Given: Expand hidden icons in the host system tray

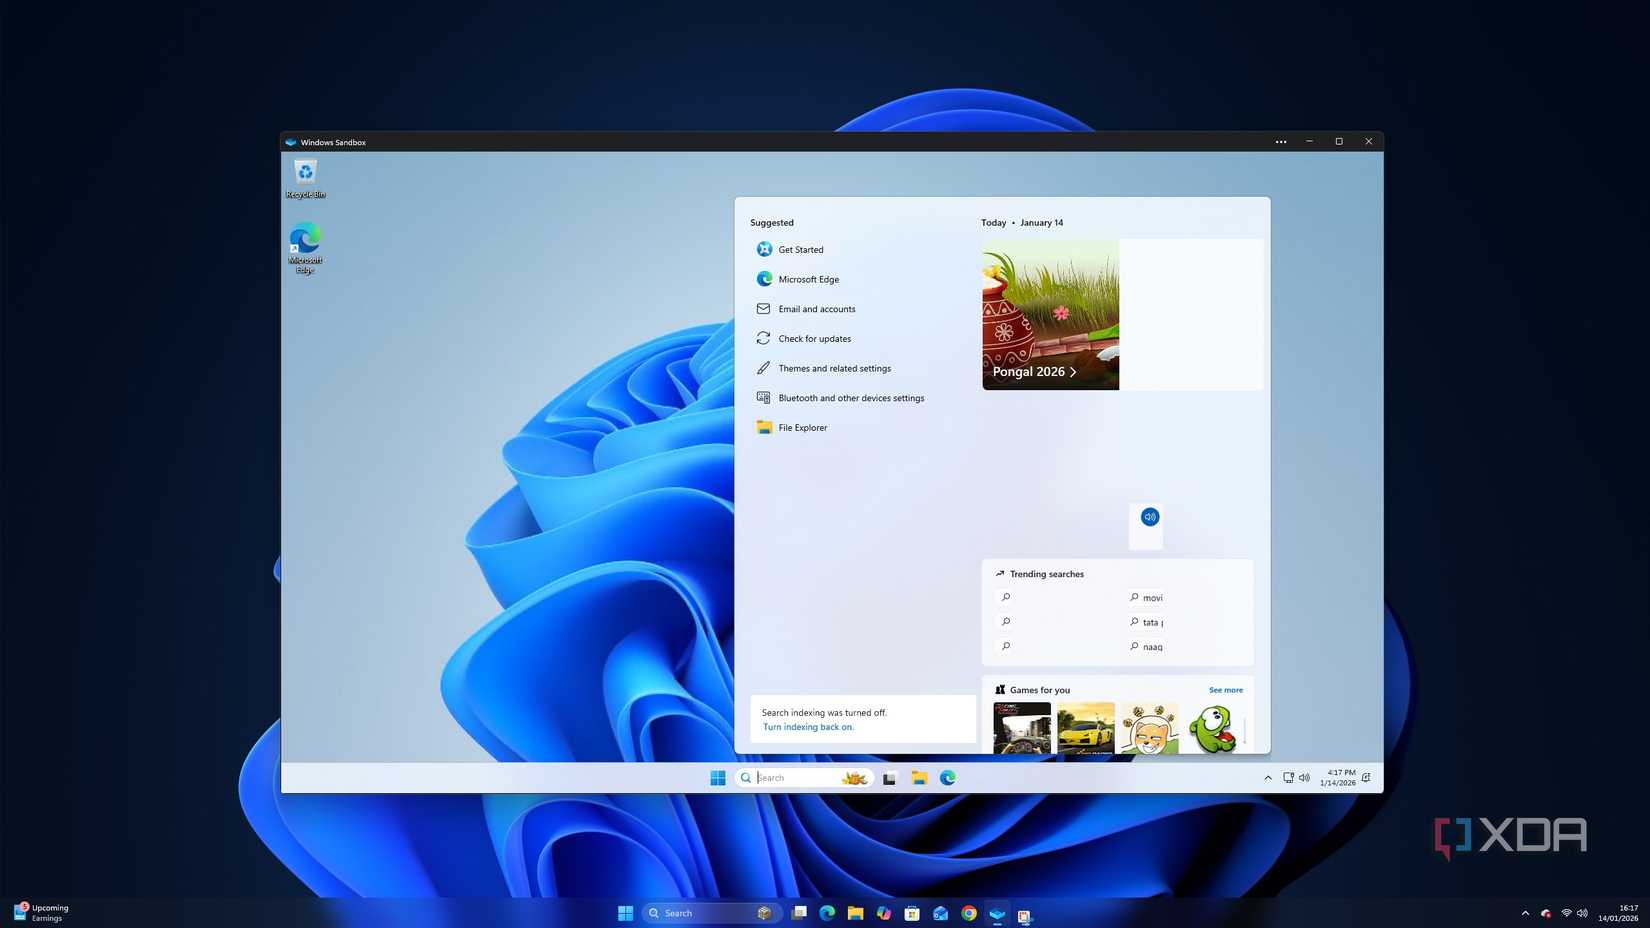Looking at the screenshot, I should (1525, 913).
